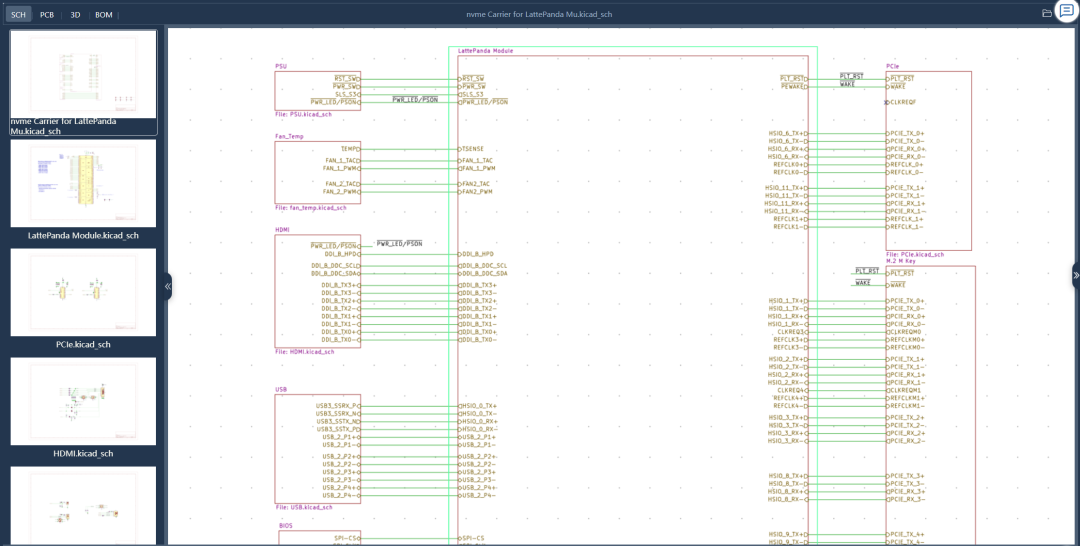Screen dimensions: 1080x546
Task: Open the HDMI.kicad_sch sheet thumbnail
Action: tap(83, 408)
